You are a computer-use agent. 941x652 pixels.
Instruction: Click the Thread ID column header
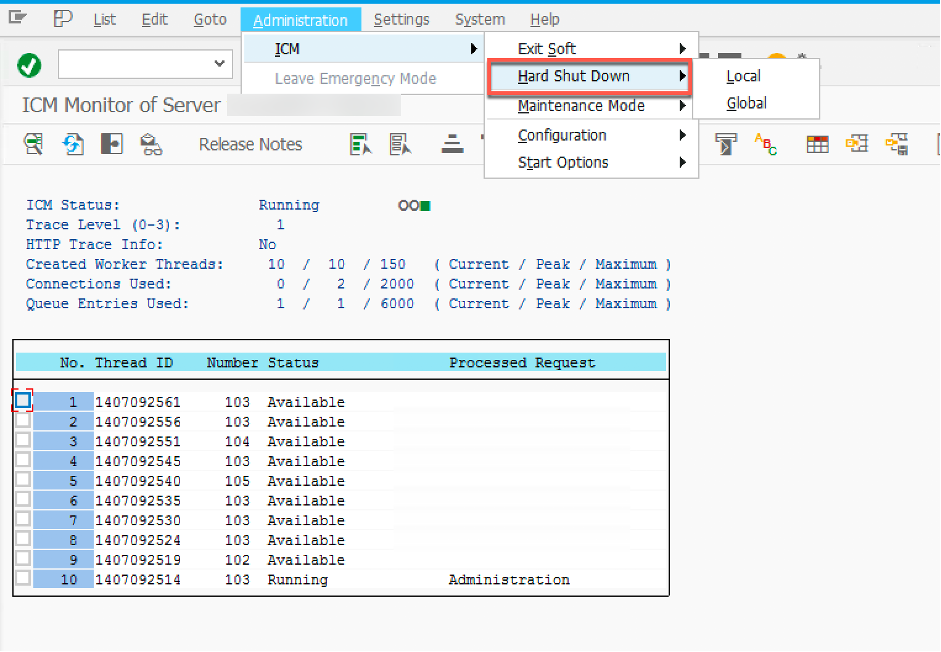(134, 363)
